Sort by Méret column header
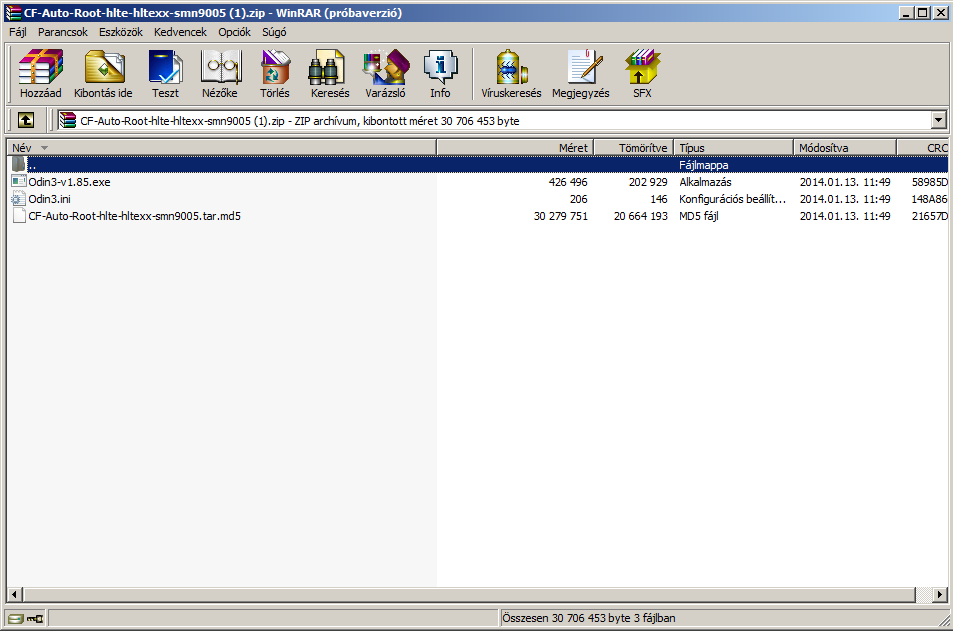Viewport: 953px width, 632px height. (x=515, y=148)
